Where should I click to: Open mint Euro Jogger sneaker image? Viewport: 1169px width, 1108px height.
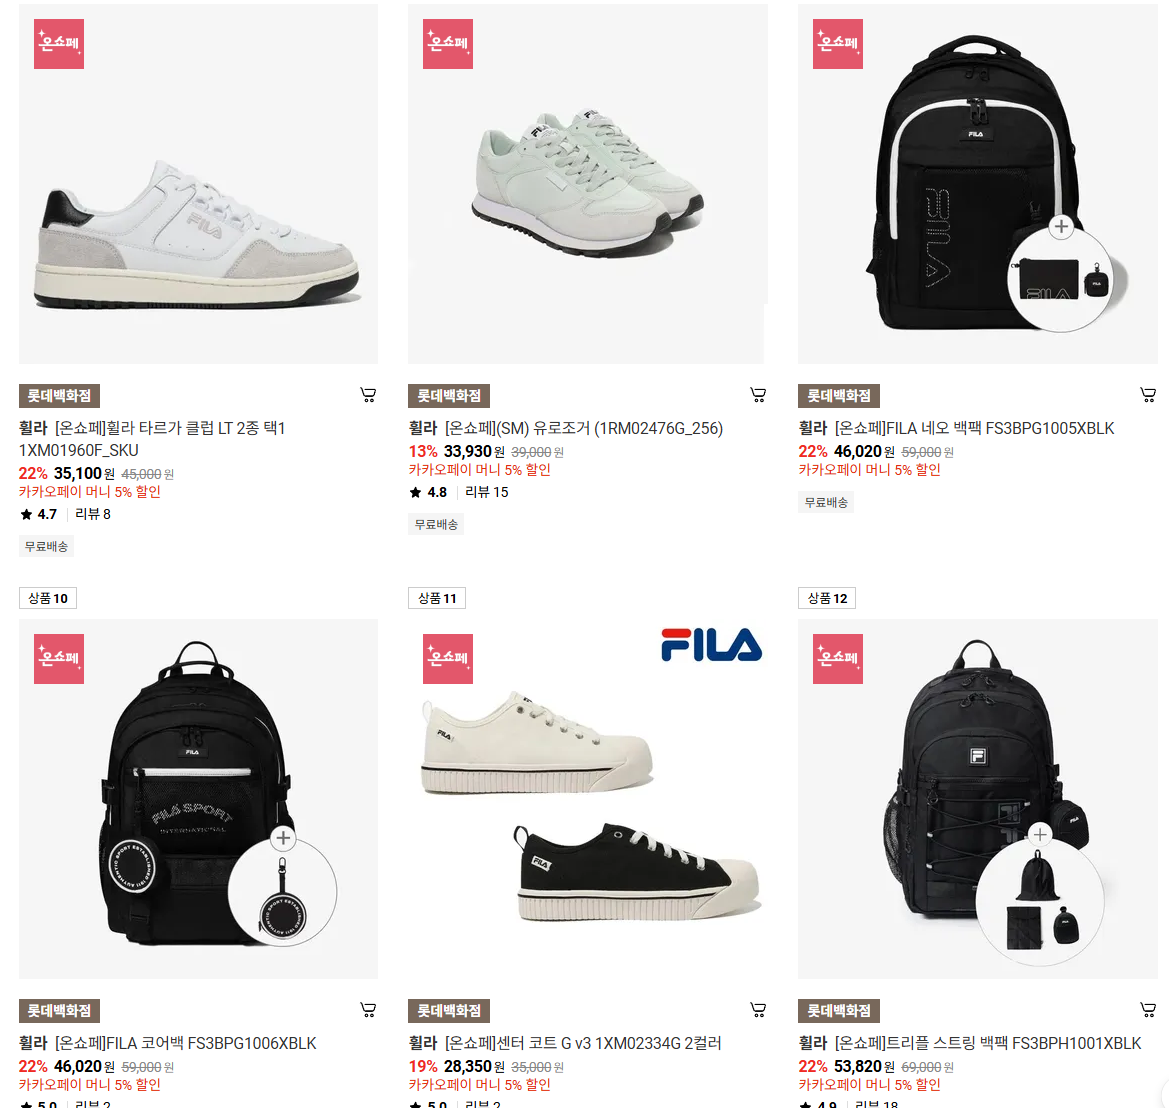pyautogui.click(x=587, y=184)
